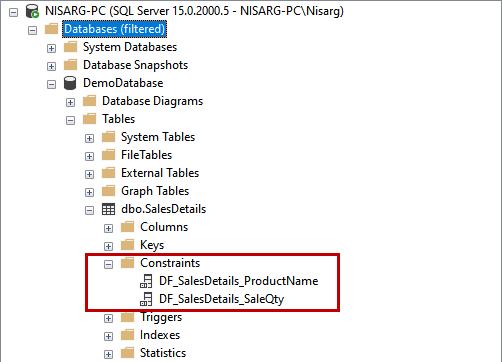502x362 pixels.
Task: Expand the Database Snapshots node
Action: [x=51, y=67]
